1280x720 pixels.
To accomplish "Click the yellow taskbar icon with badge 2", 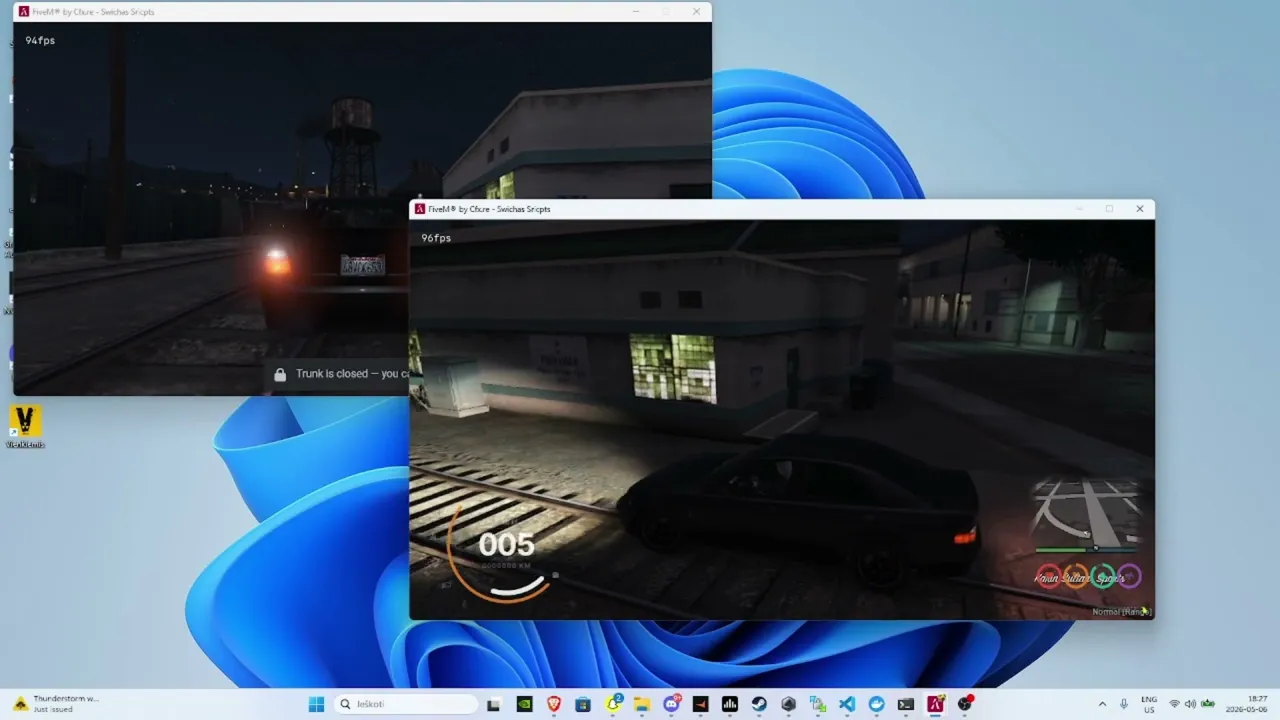I will pos(613,704).
